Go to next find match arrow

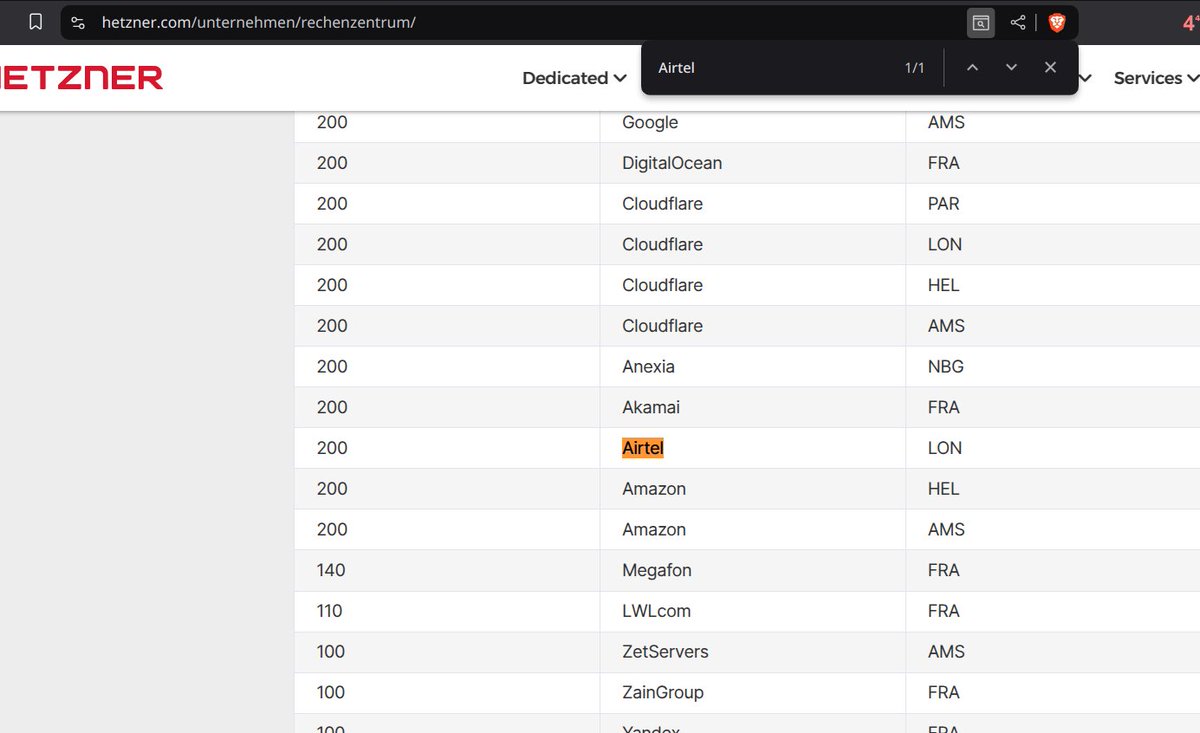tap(1011, 67)
